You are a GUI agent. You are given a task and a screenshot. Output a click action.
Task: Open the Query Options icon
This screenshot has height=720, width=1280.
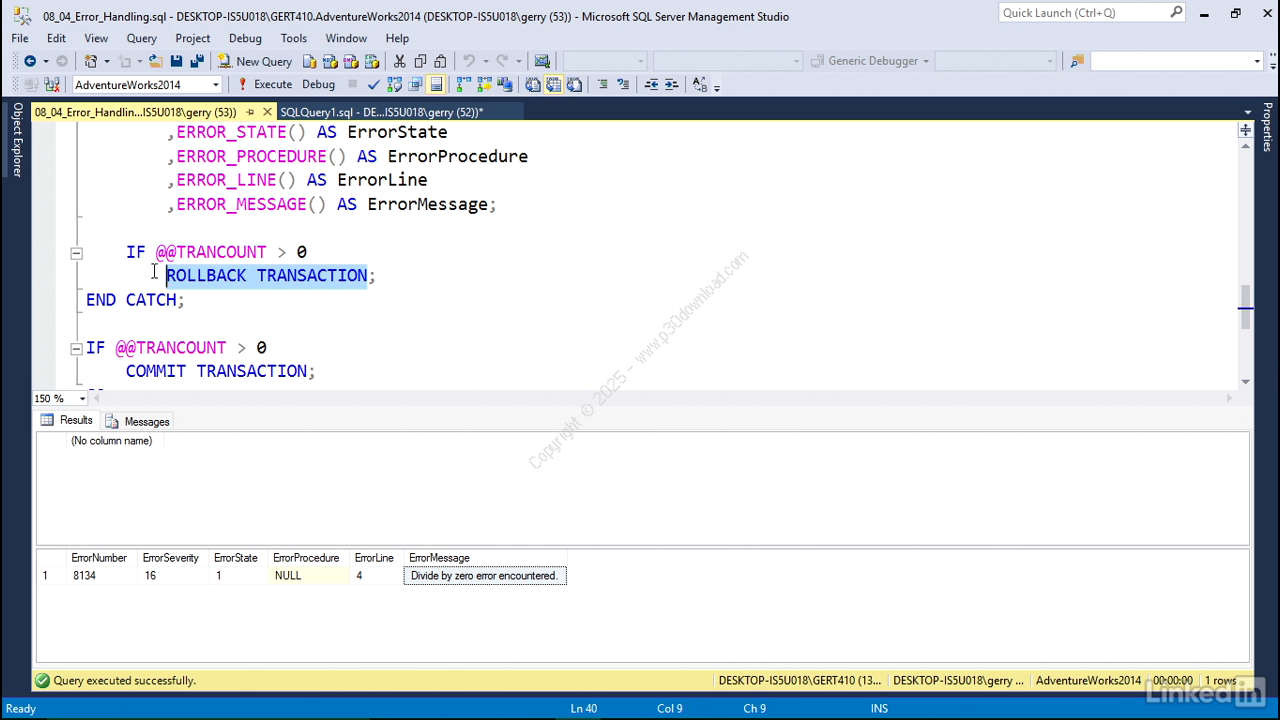point(415,84)
